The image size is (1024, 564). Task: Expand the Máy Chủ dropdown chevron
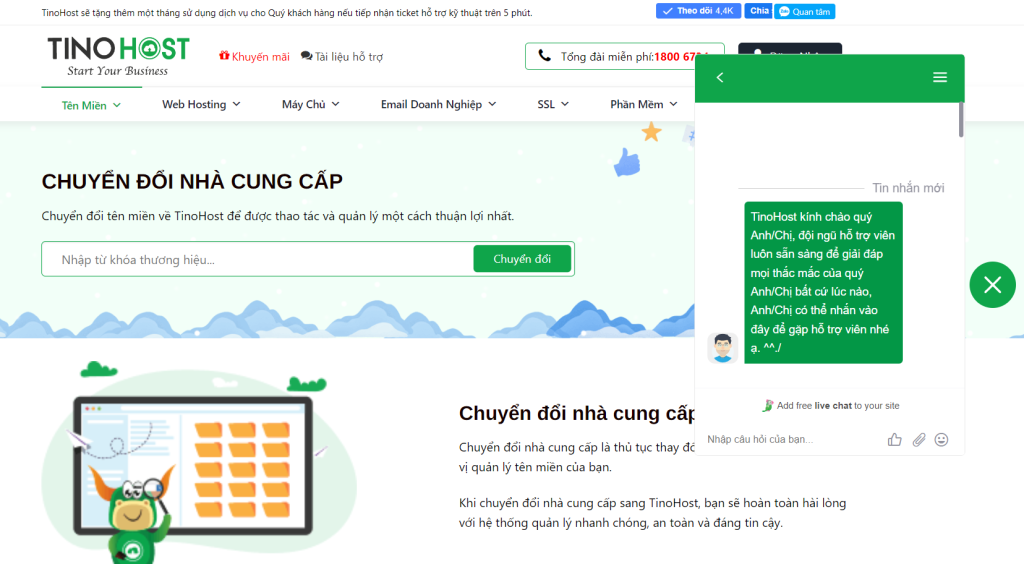pyautogui.click(x=336, y=104)
